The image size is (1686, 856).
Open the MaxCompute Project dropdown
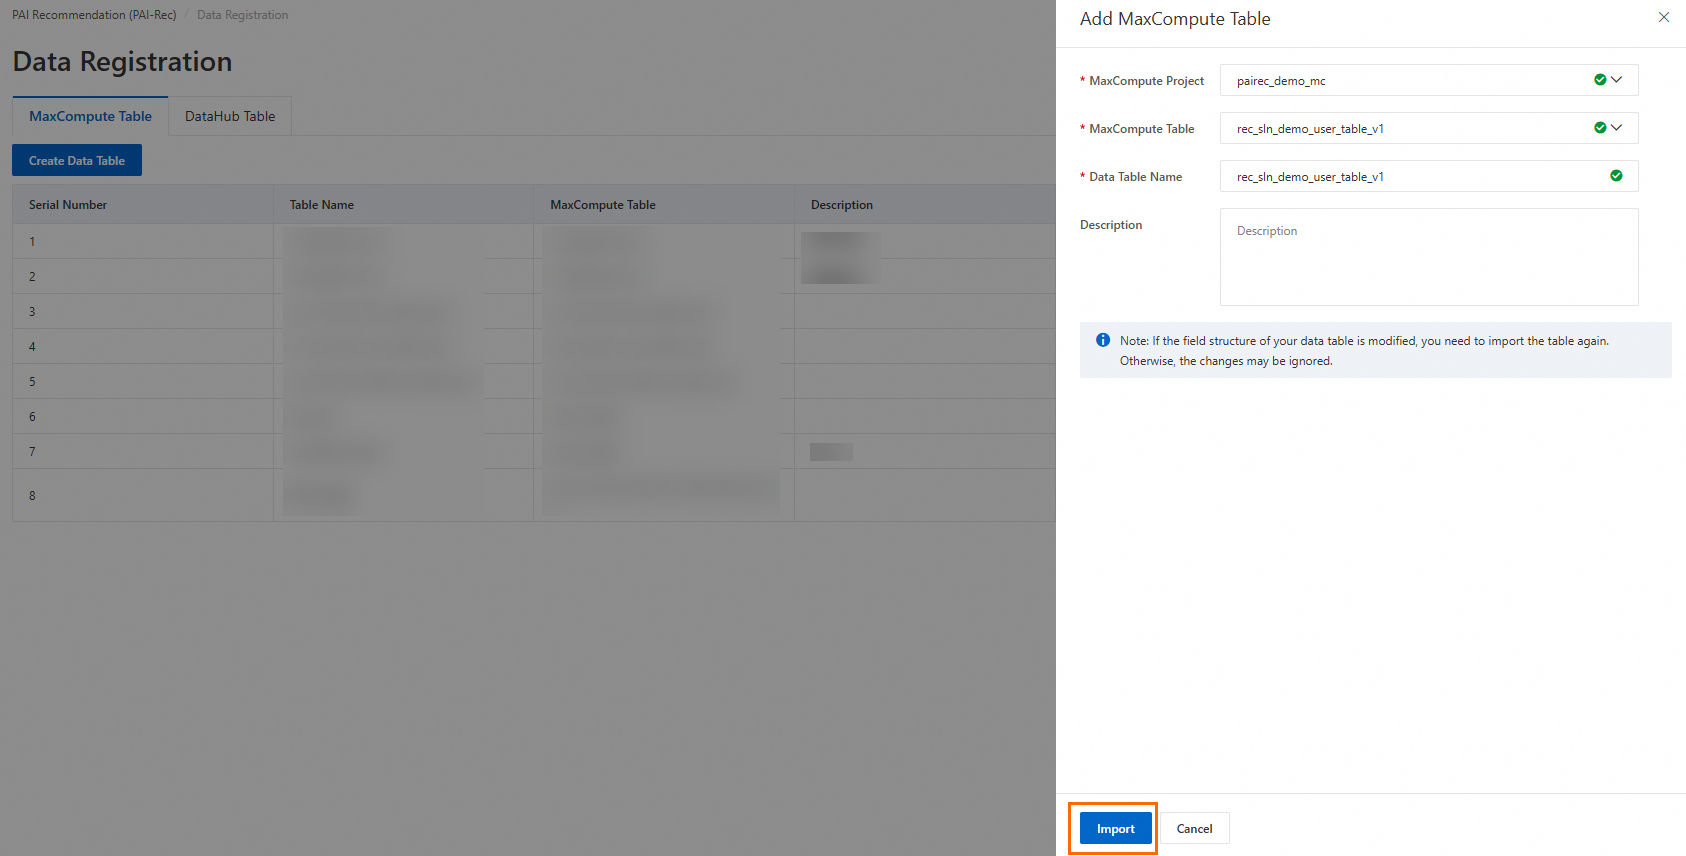tap(1429, 80)
